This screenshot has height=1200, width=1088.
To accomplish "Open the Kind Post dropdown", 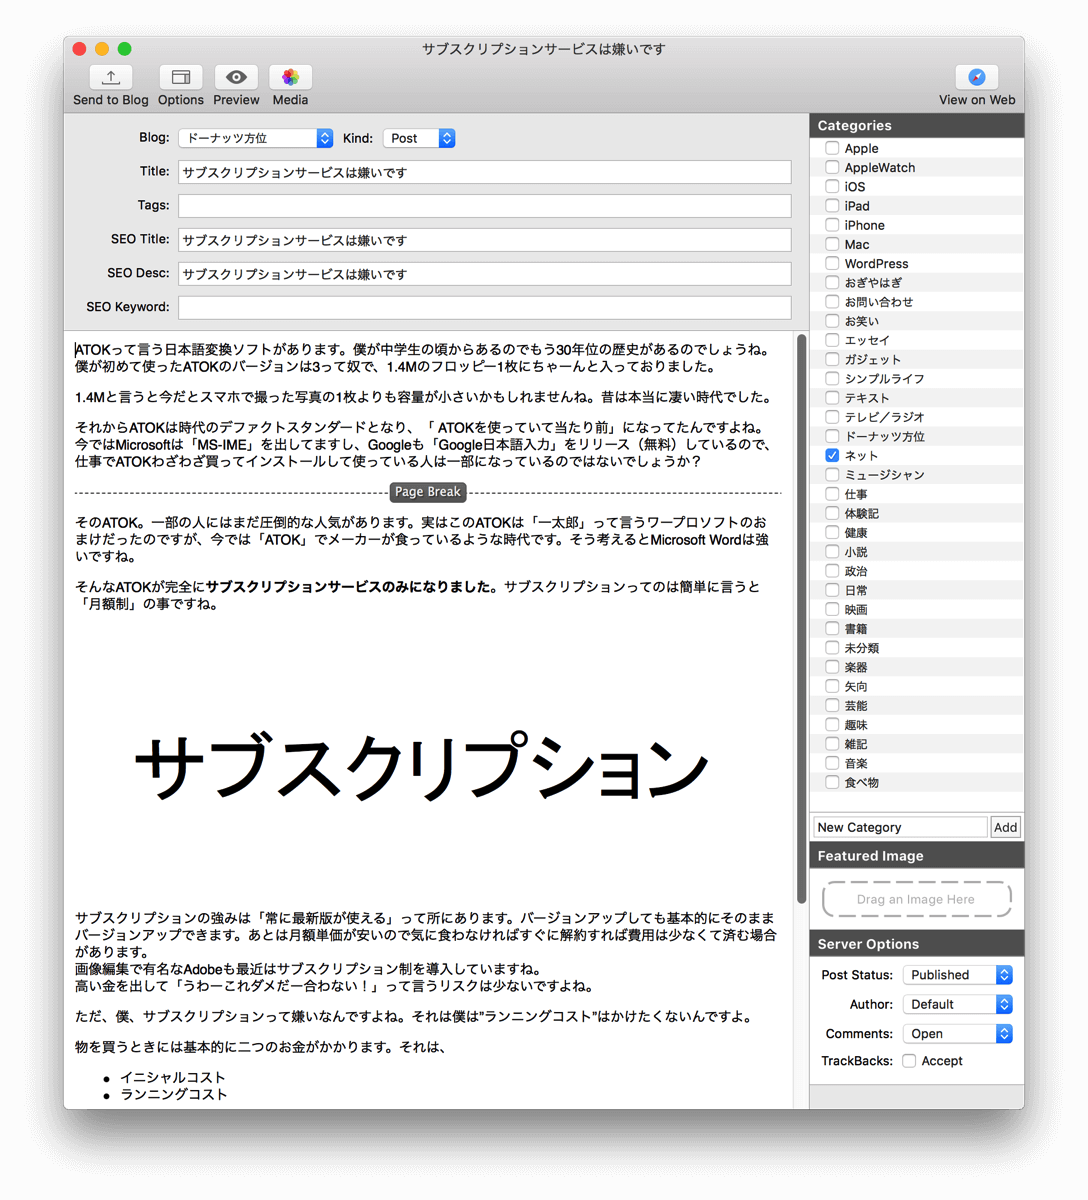I will [x=419, y=138].
